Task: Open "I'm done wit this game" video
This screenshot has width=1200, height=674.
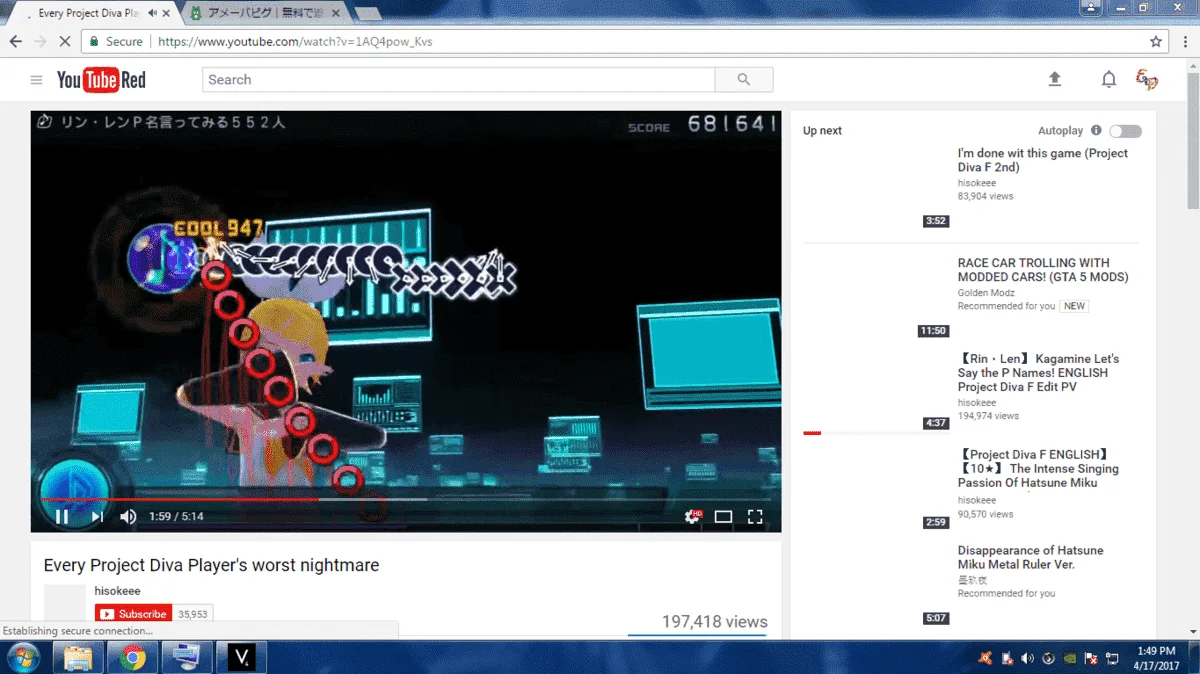Action: click(x=1042, y=160)
